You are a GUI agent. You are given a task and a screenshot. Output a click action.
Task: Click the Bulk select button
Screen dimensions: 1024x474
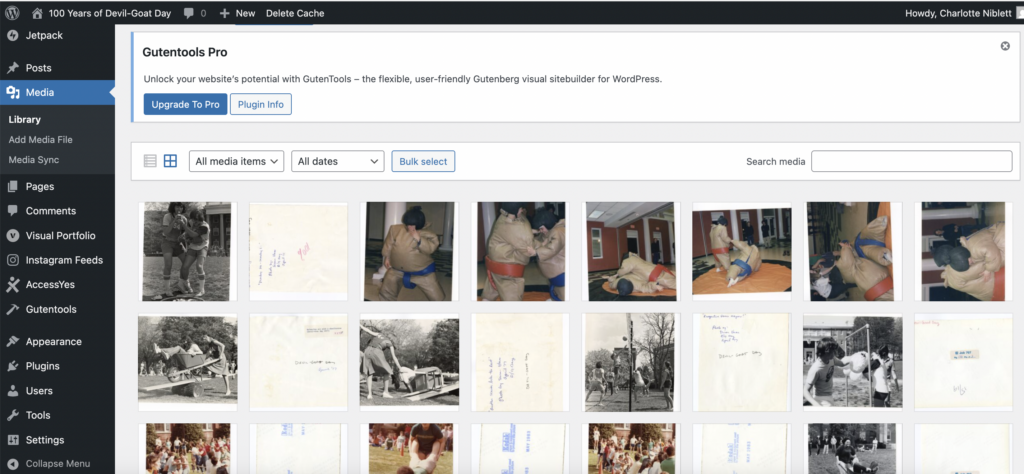[x=423, y=161]
